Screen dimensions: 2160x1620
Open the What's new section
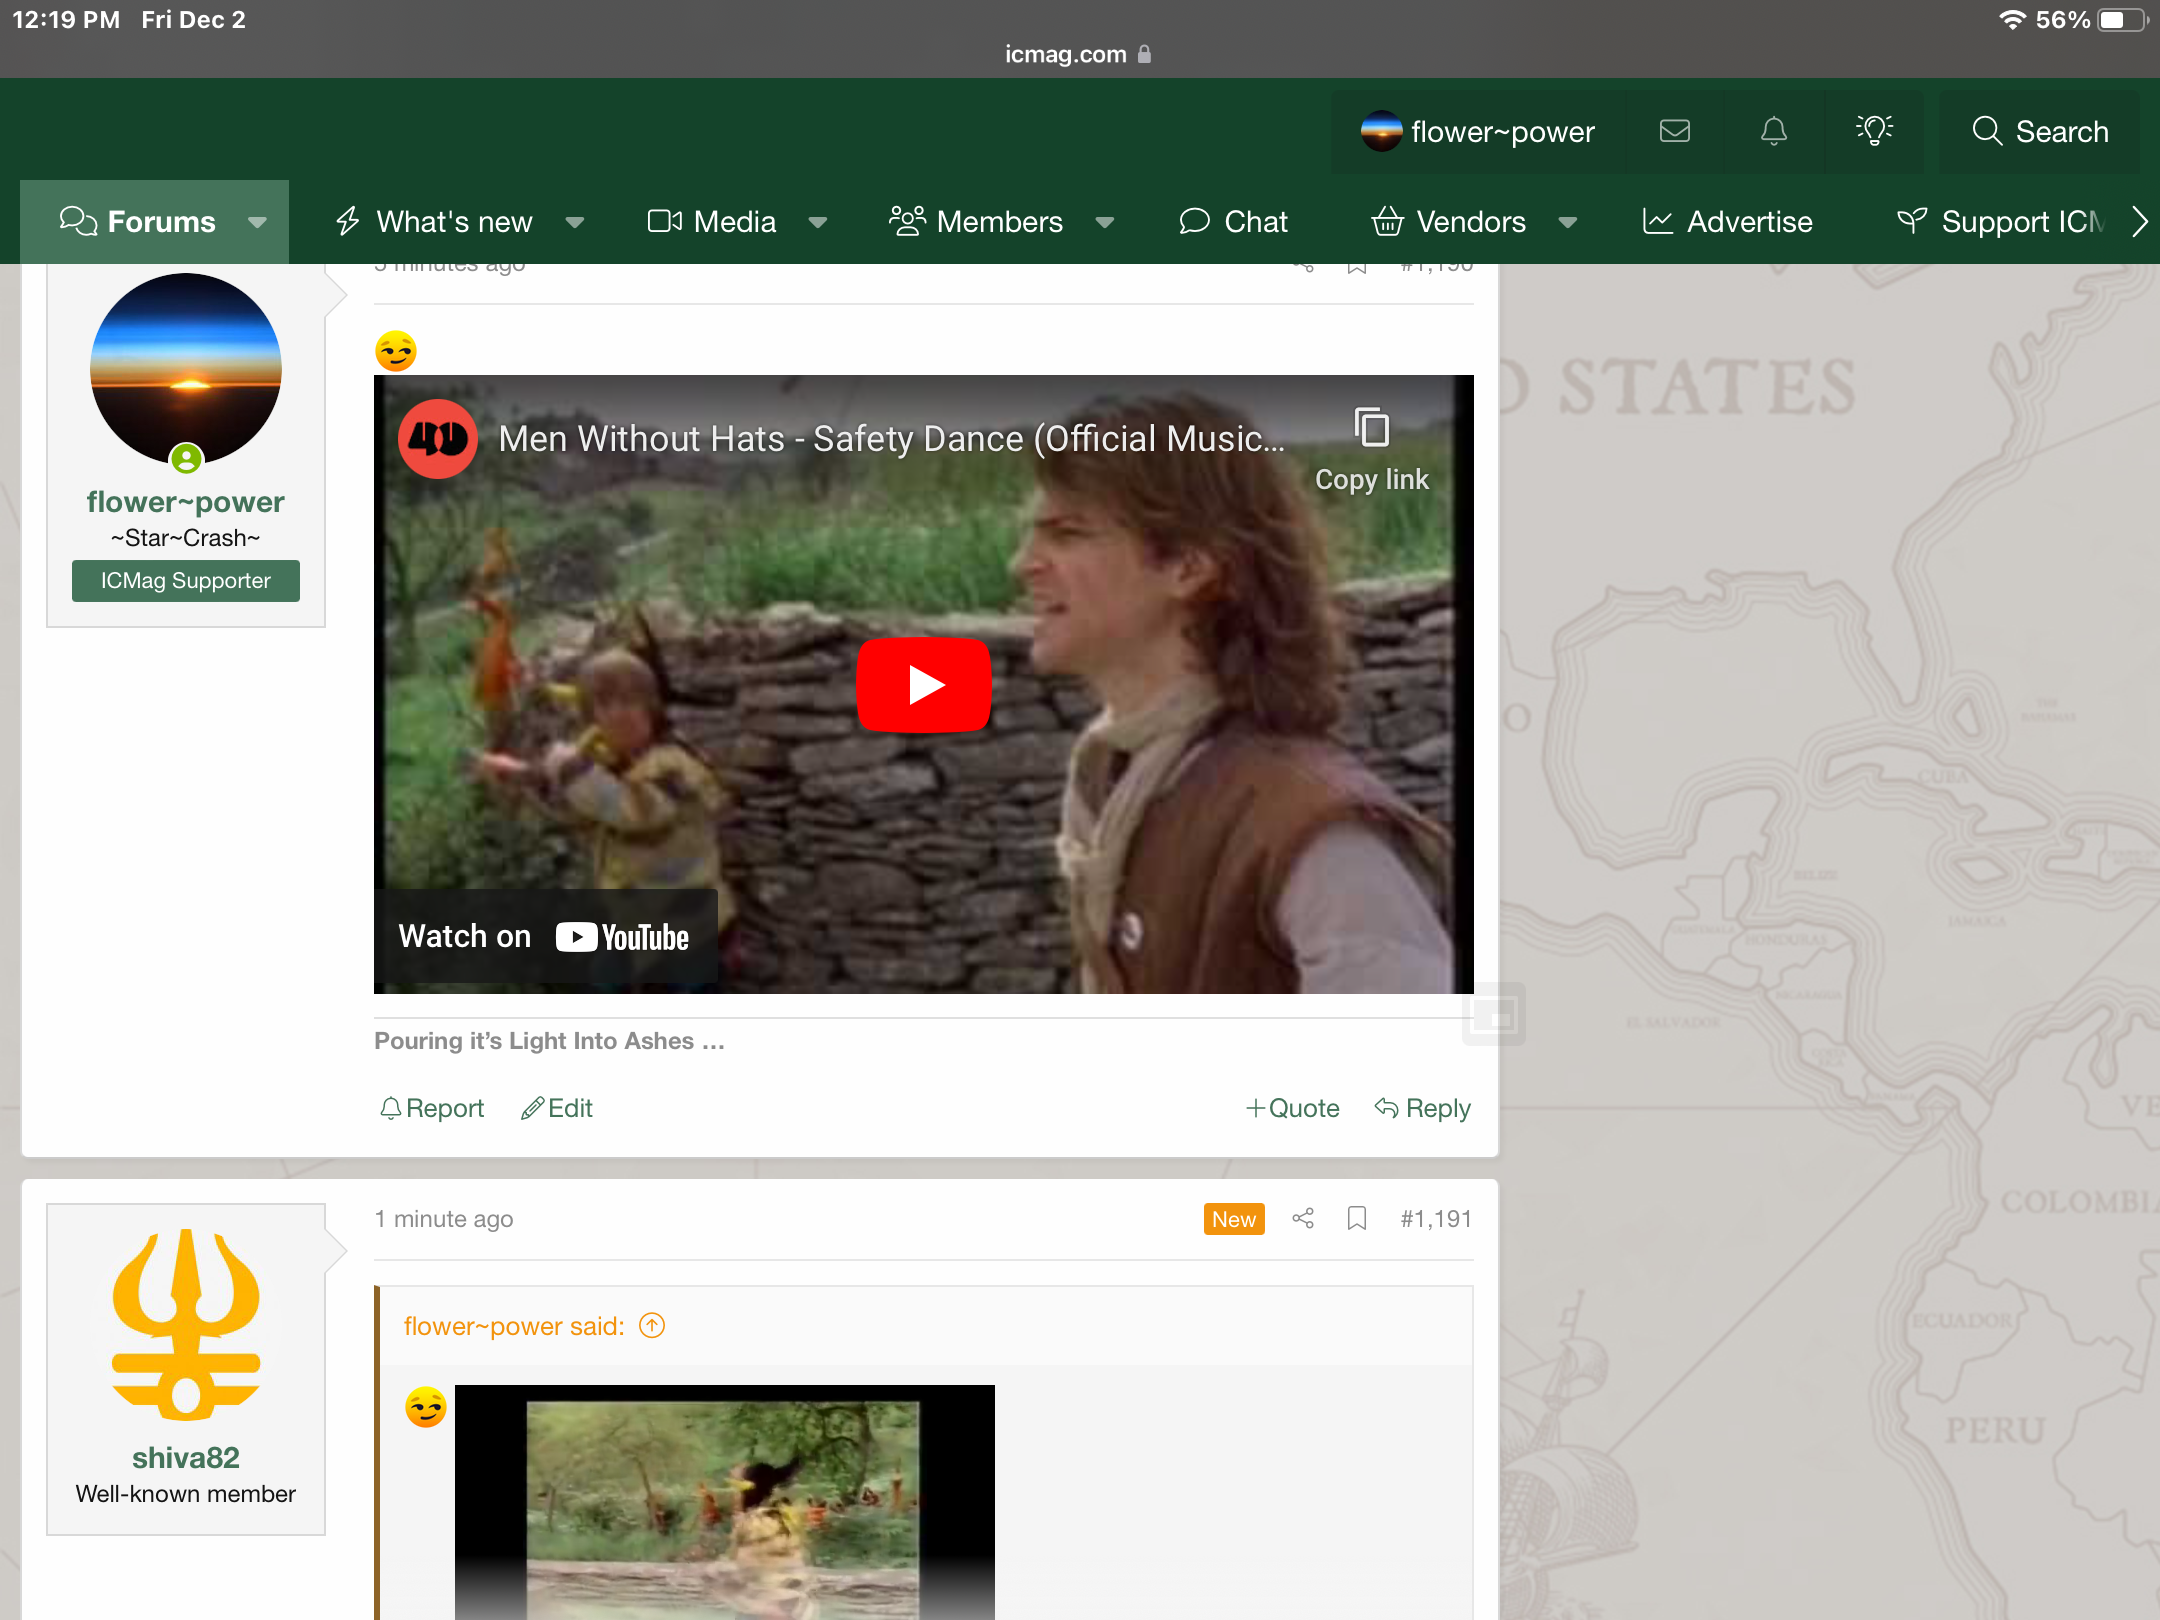[x=434, y=221]
